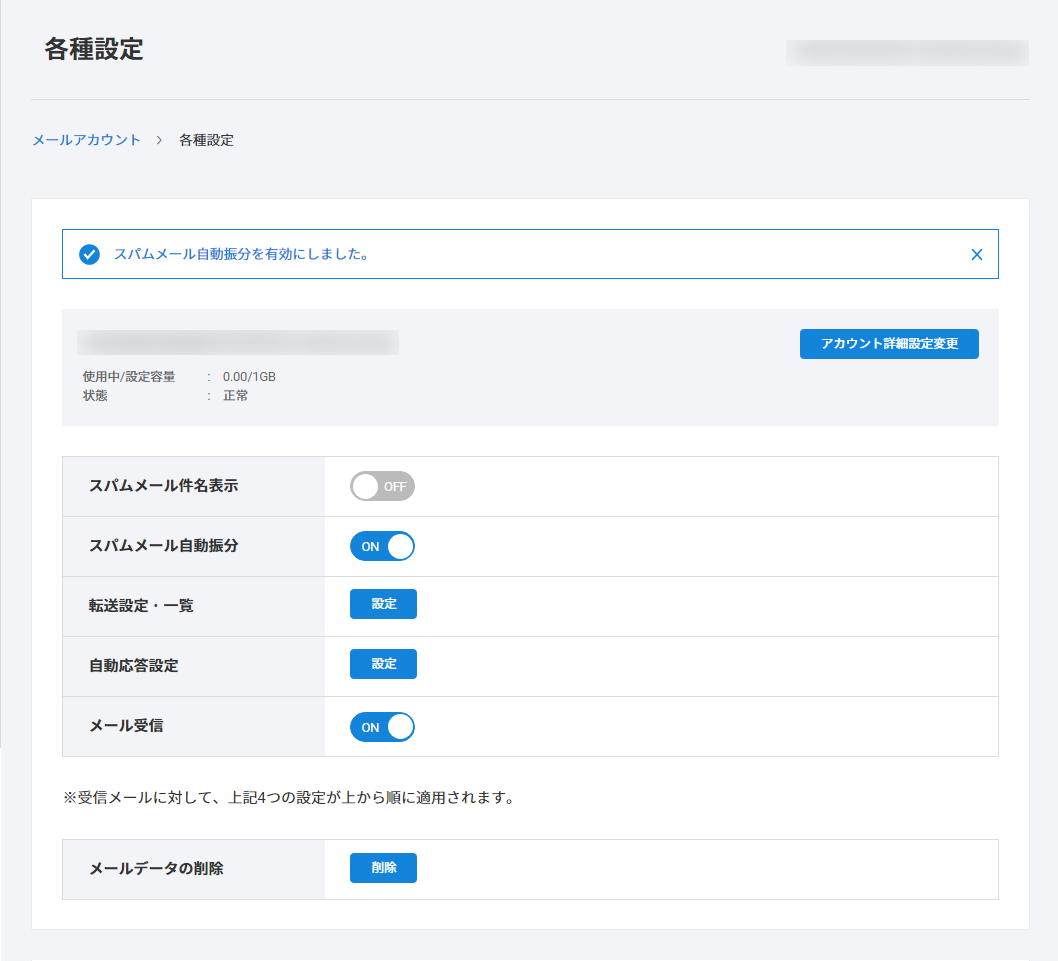
Task: Select the 各種設定 breadcrumb item
Action: click(x=206, y=140)
